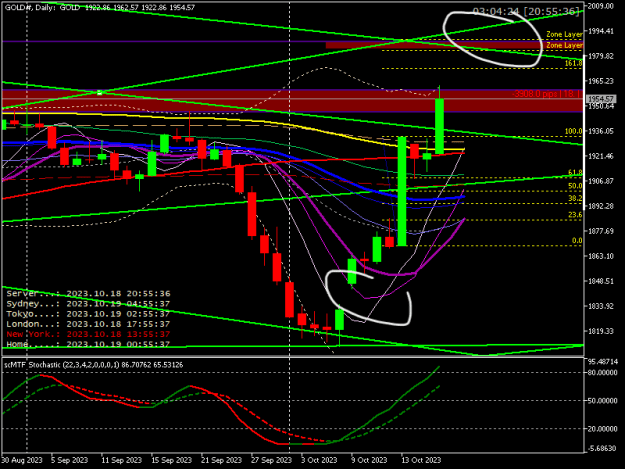This screenshot has width=625, height=469.
Task: Click the 9 Oct 2023 date label
Action: point(369,460)
